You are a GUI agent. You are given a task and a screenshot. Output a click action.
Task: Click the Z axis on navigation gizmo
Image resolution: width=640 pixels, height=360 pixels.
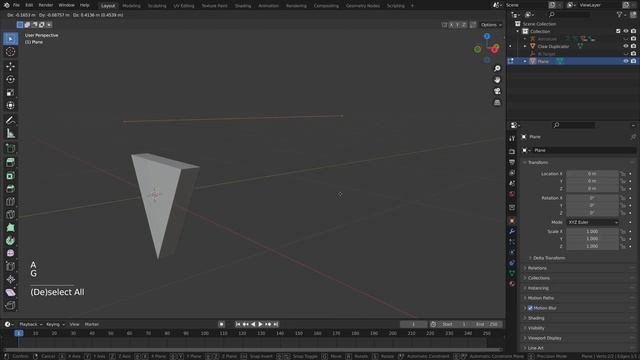487,36
